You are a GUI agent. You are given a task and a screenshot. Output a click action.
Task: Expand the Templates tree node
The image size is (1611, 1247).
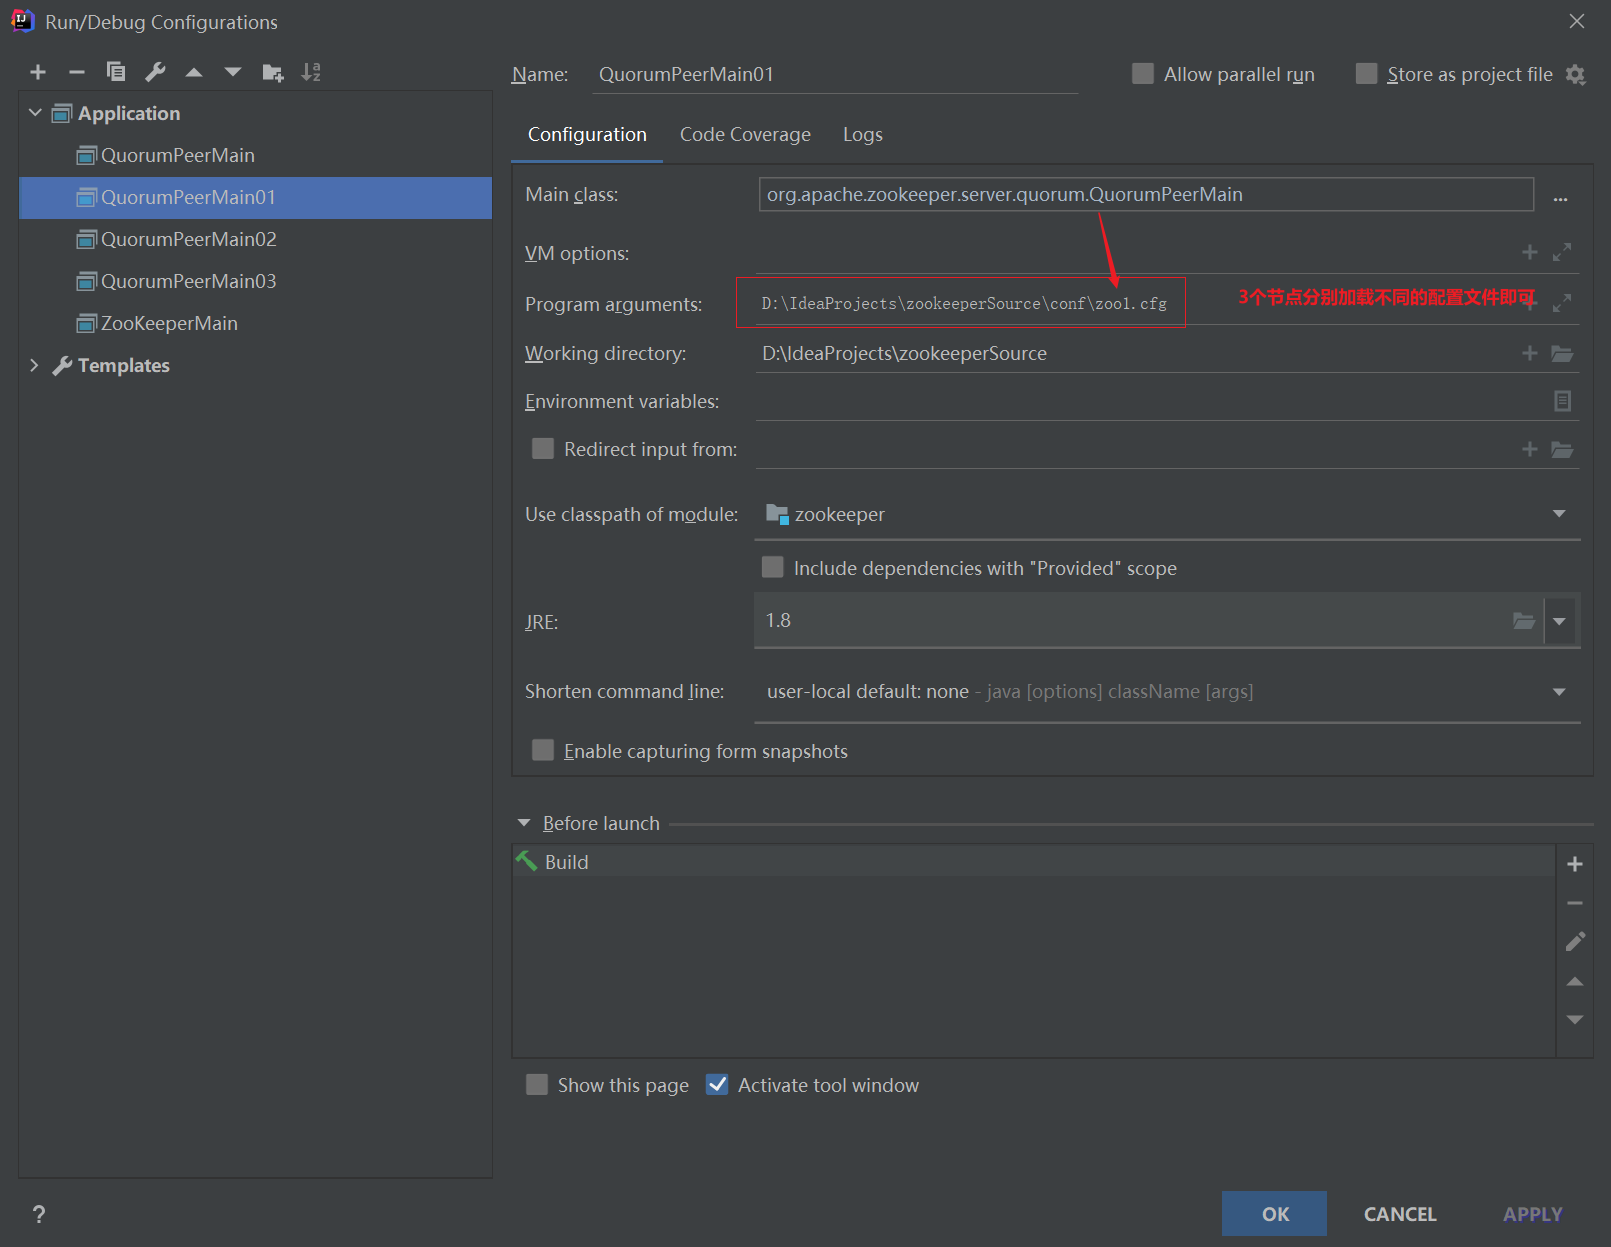35,365
